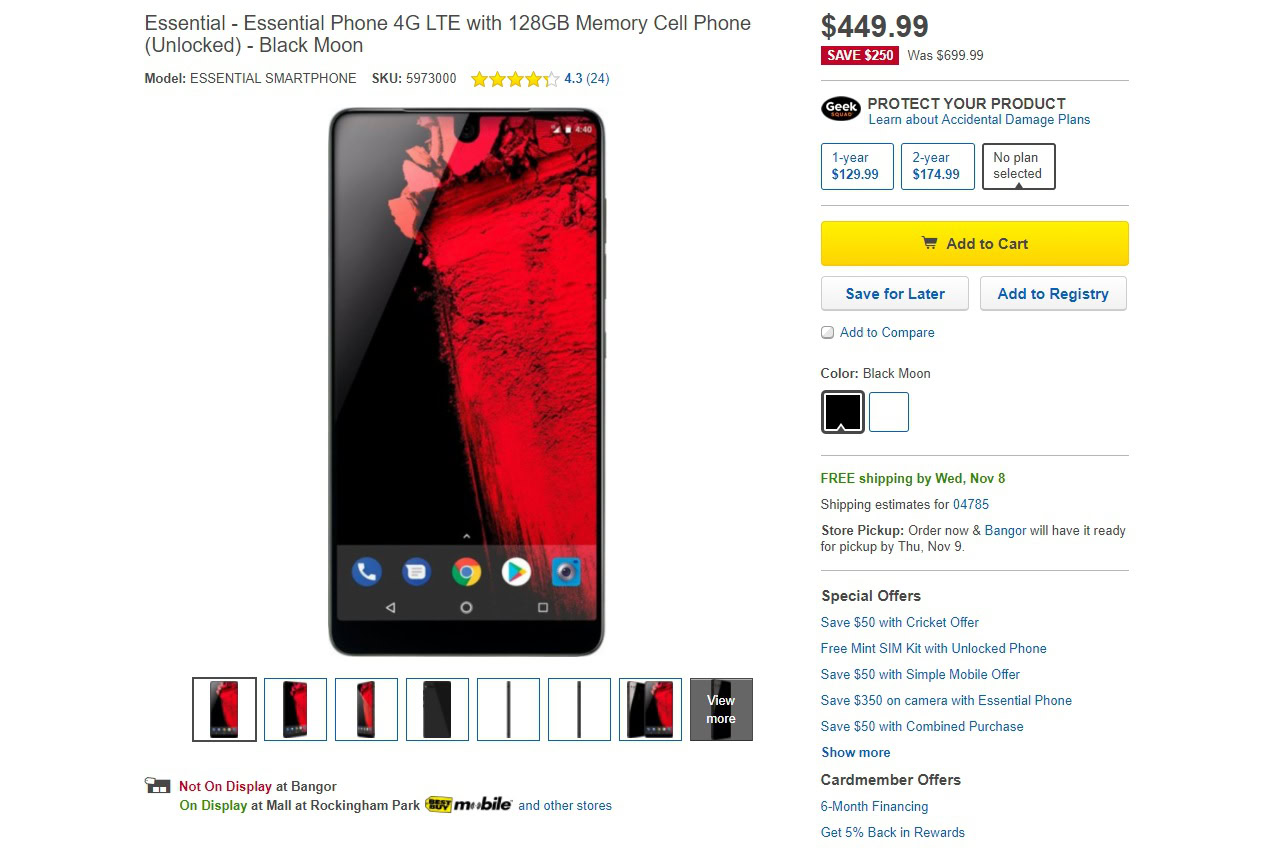
Task: Open the 6-Month Financing link
Action: click(x=874, y=807)
